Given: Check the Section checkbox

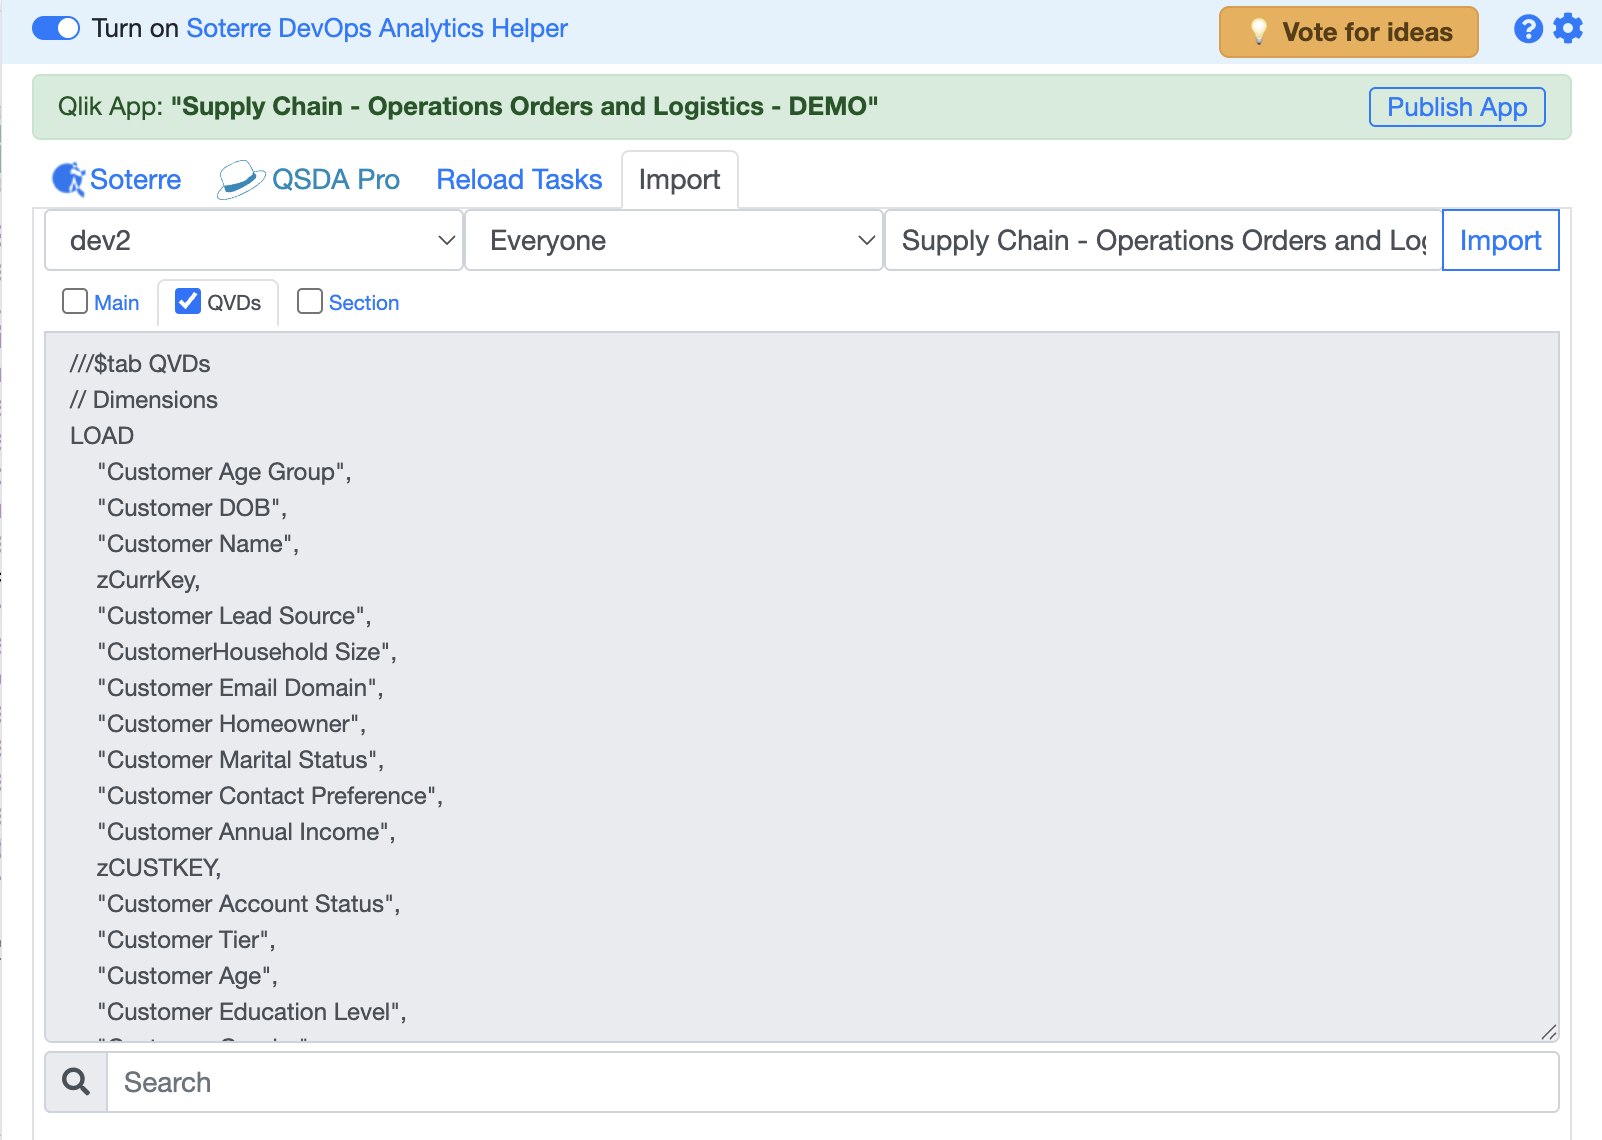Looking at the screenshot, I should [x=310, y=301].
